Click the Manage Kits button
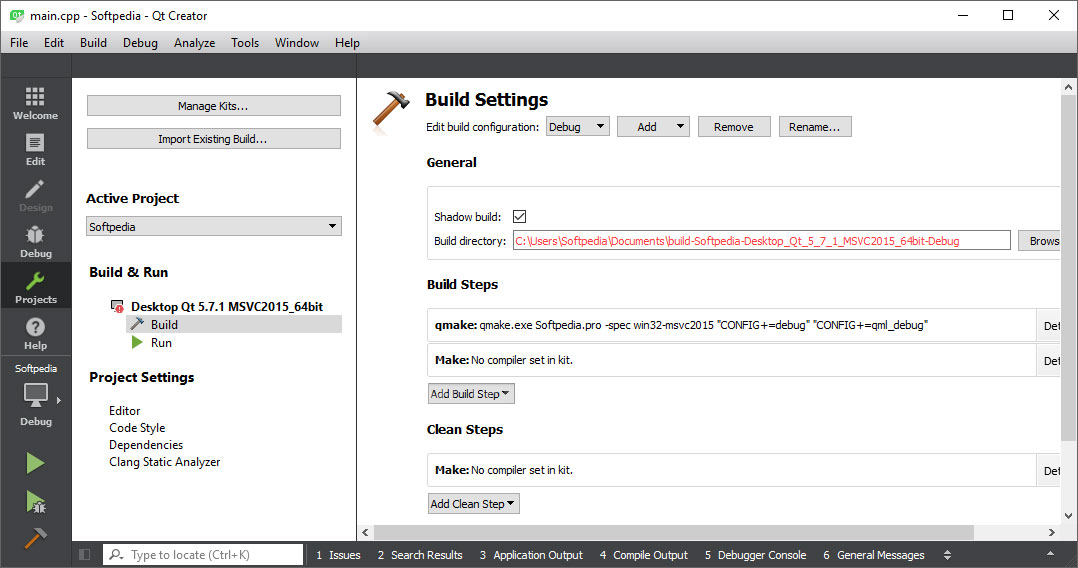Screen dimensions: 1078x568 213,106
